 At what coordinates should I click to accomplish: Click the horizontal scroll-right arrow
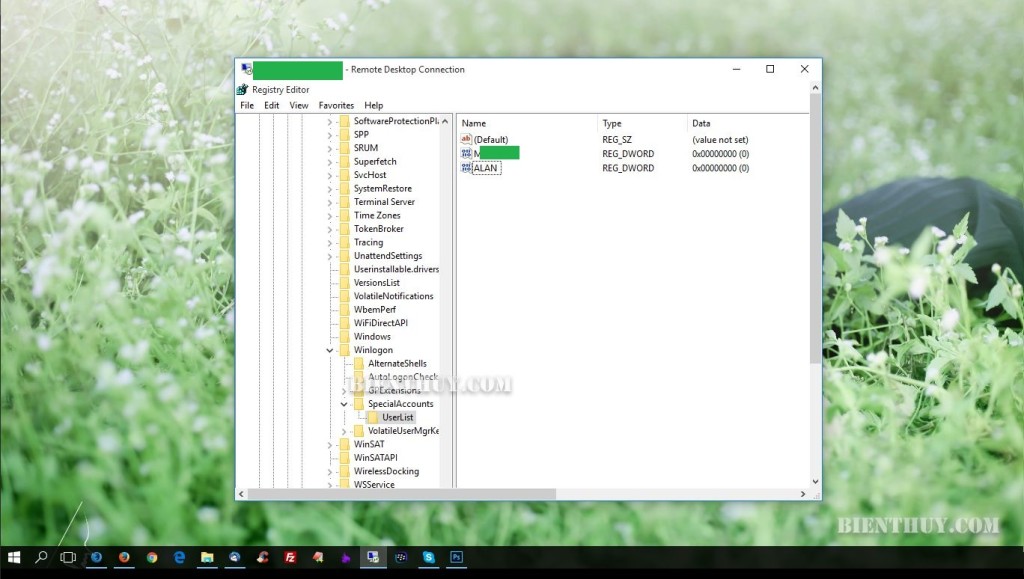(x=803, y=494)
